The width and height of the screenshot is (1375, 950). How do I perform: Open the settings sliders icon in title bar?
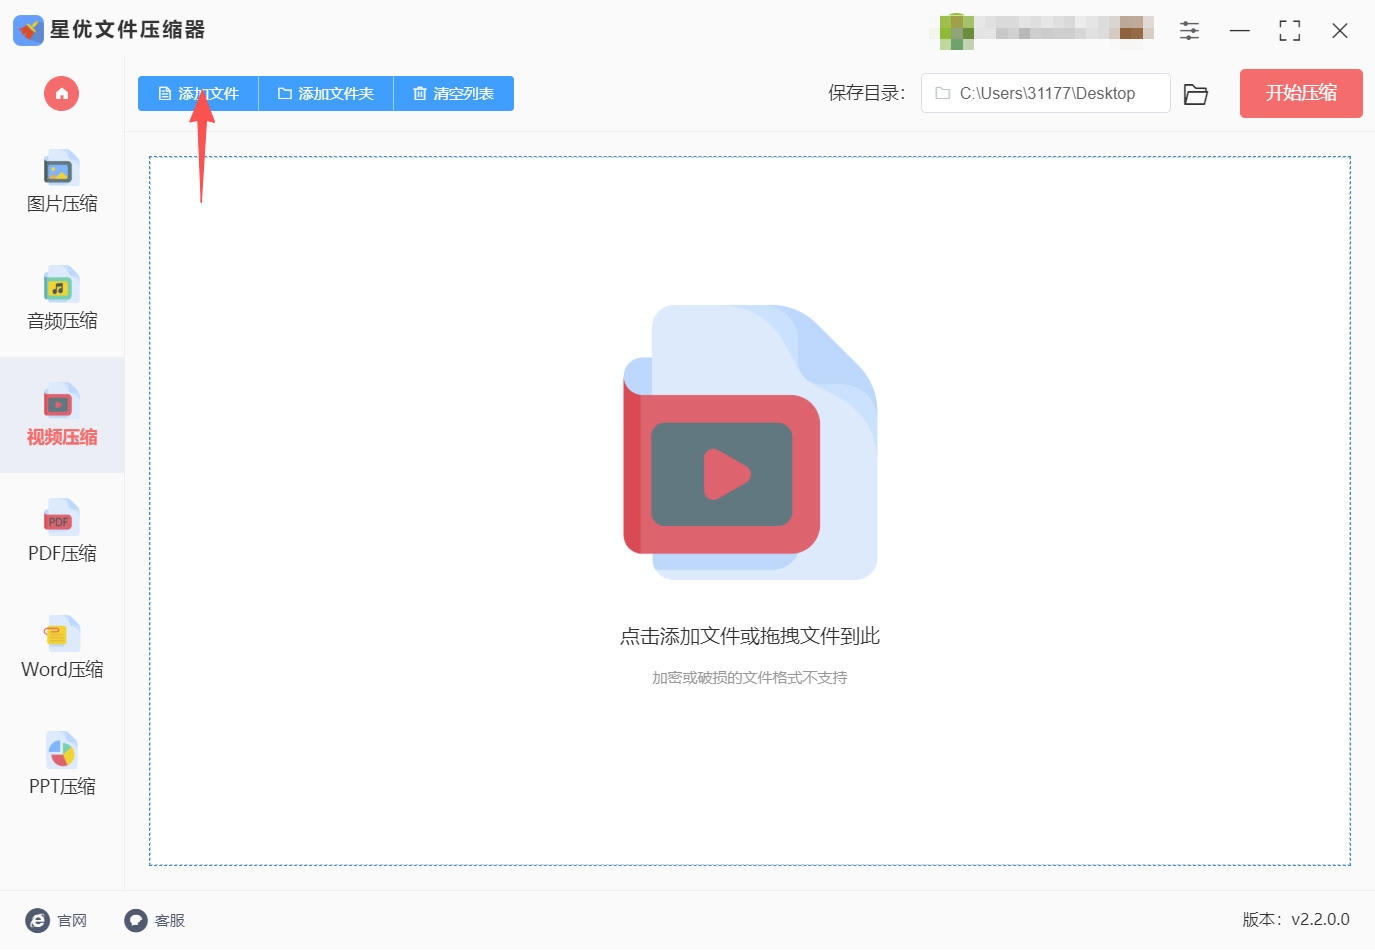[x=1189, y=31]
